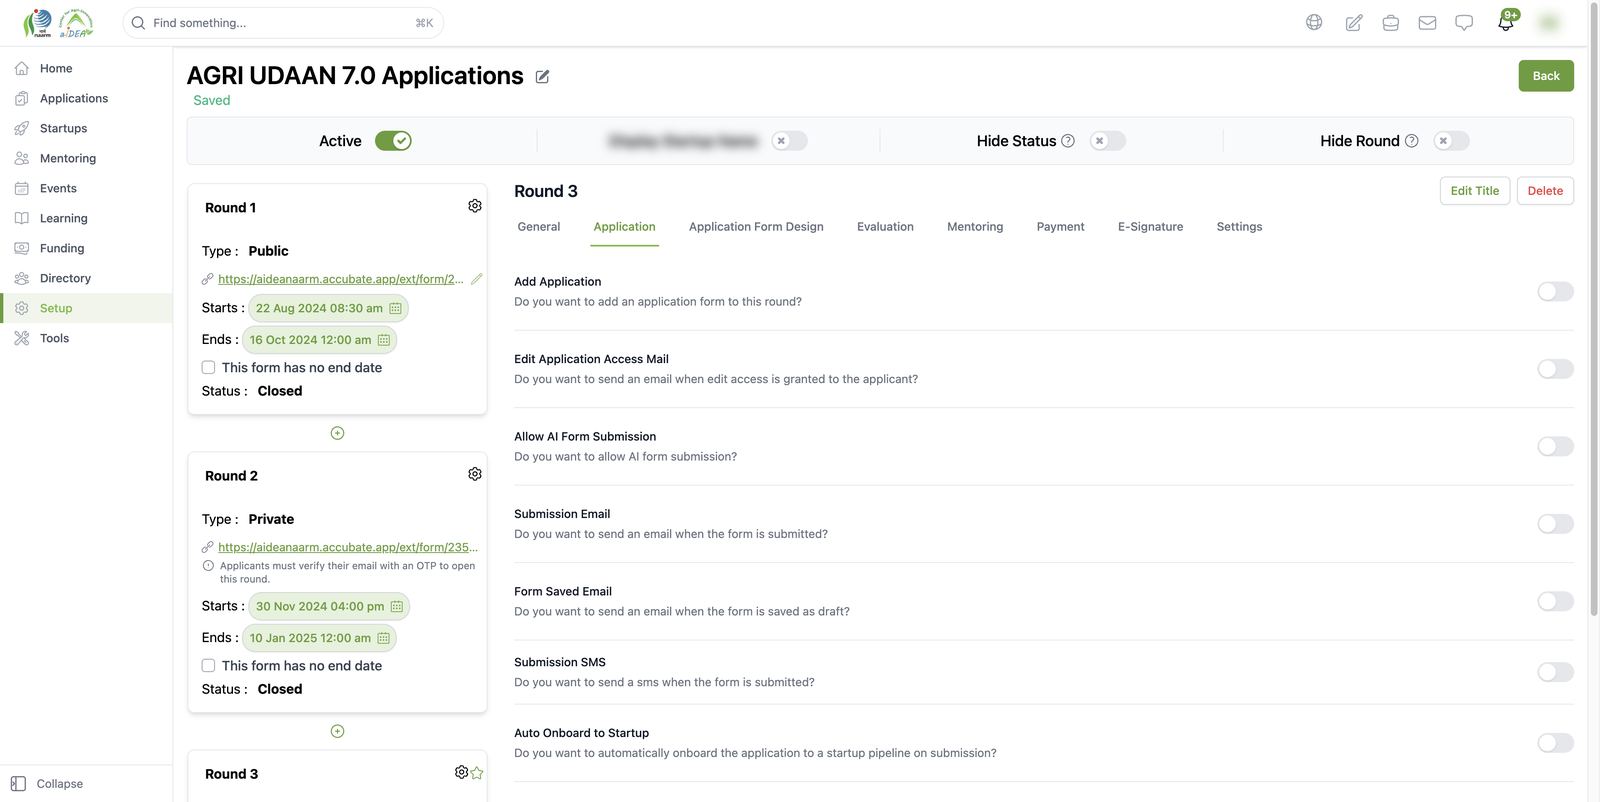Open the mail envelope icon
Screen dimensions: 1600x802
point(1427,22)
